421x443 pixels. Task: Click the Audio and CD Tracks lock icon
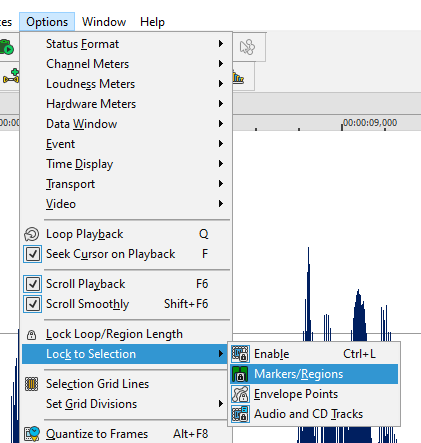point(240,414)
